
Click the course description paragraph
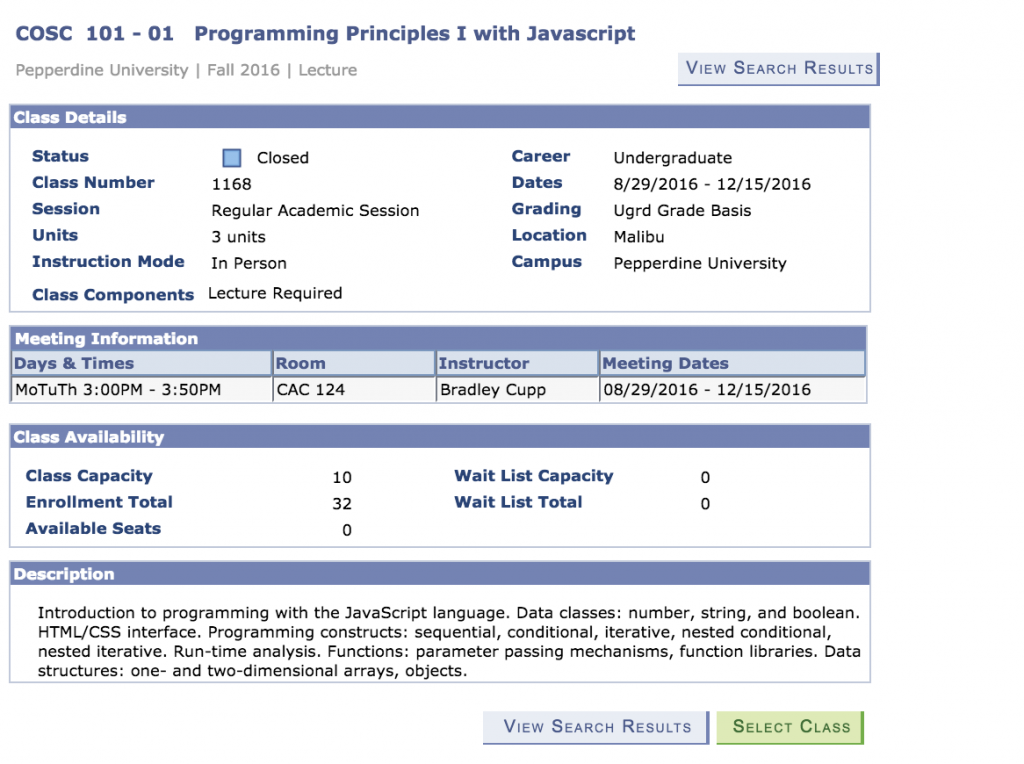[449, 642]
